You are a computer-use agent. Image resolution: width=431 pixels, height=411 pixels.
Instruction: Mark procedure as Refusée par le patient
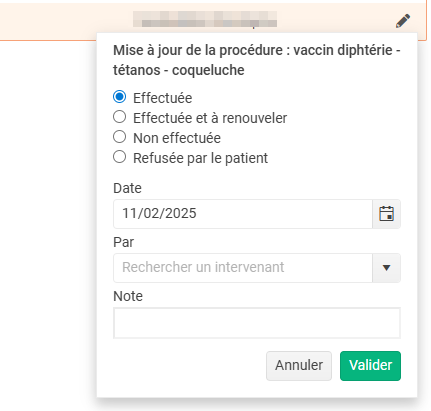click(119, 157)
